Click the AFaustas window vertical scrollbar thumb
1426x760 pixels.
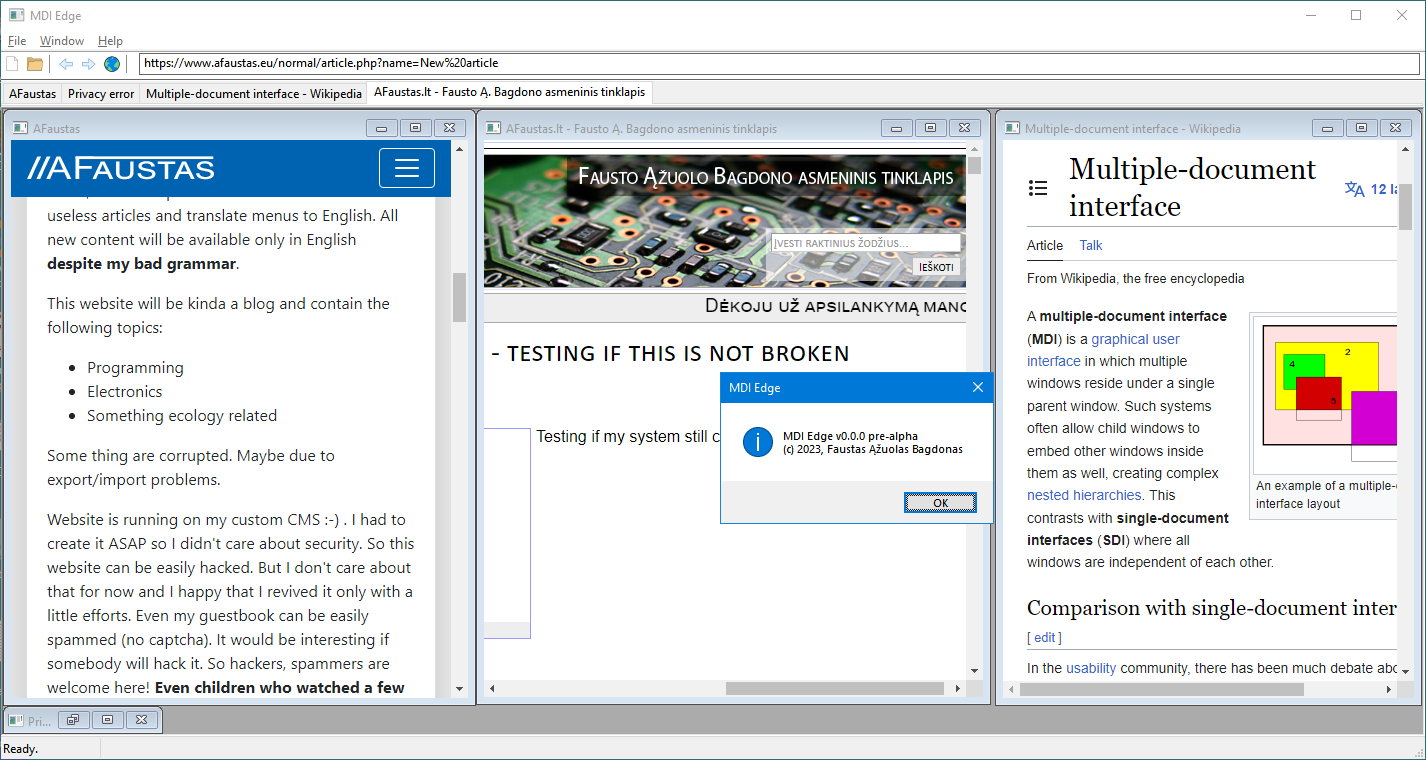(460, 297)
